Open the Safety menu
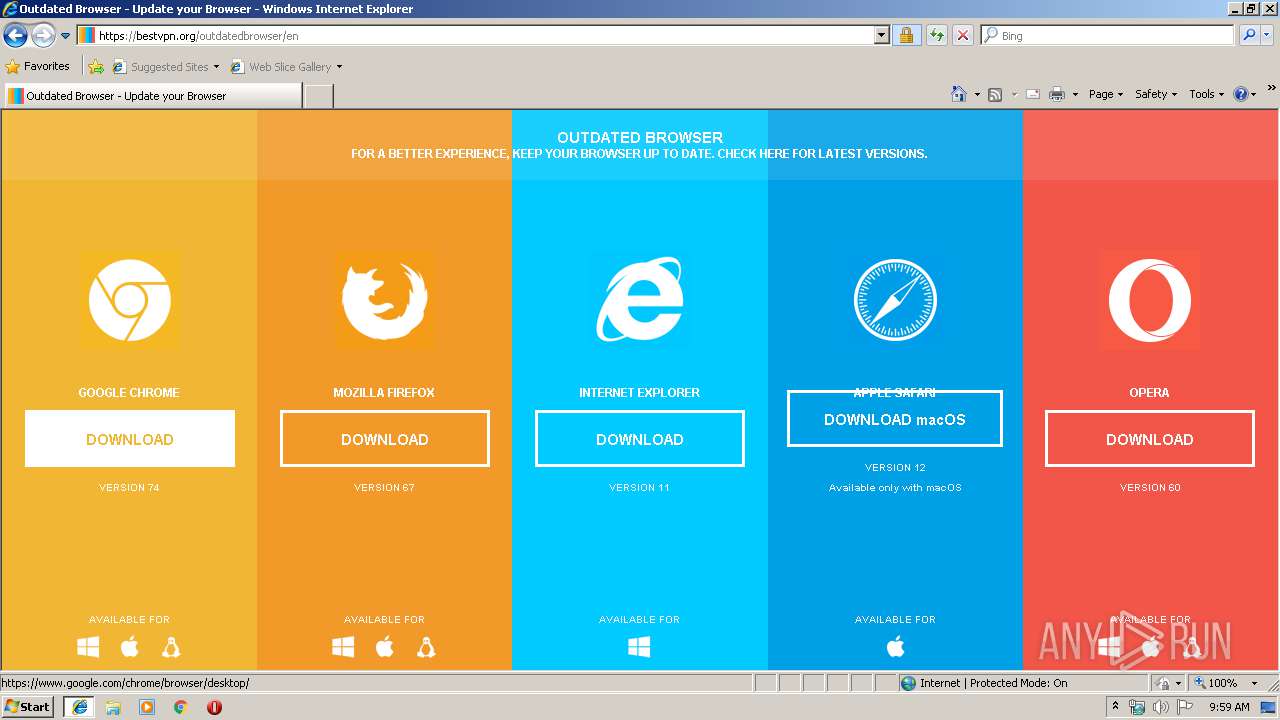Viewport: 1280px width, 720px height. (x=1156, y=94)
